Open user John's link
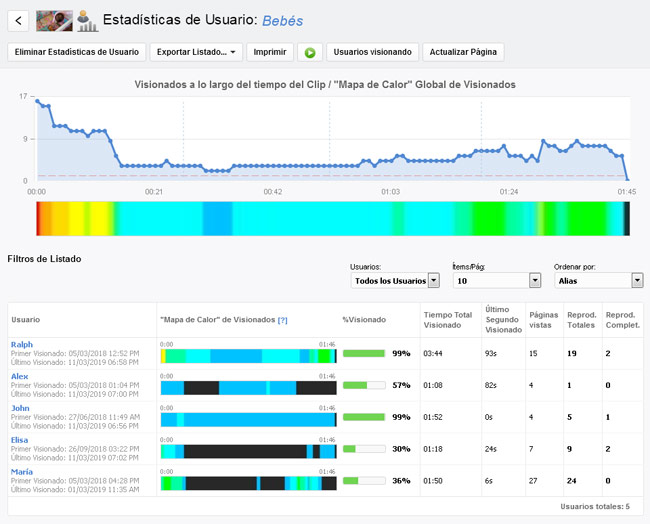650x524 pixels. point(20,408)
